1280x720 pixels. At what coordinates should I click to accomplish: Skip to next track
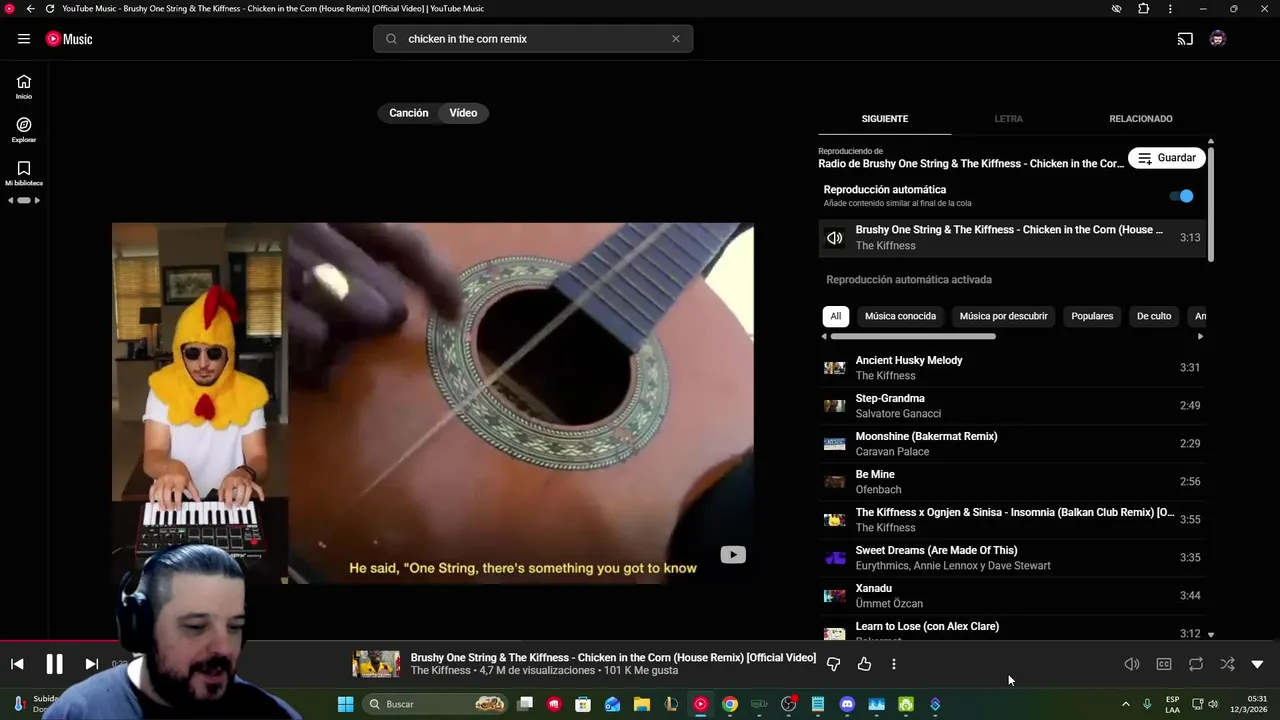91,664
